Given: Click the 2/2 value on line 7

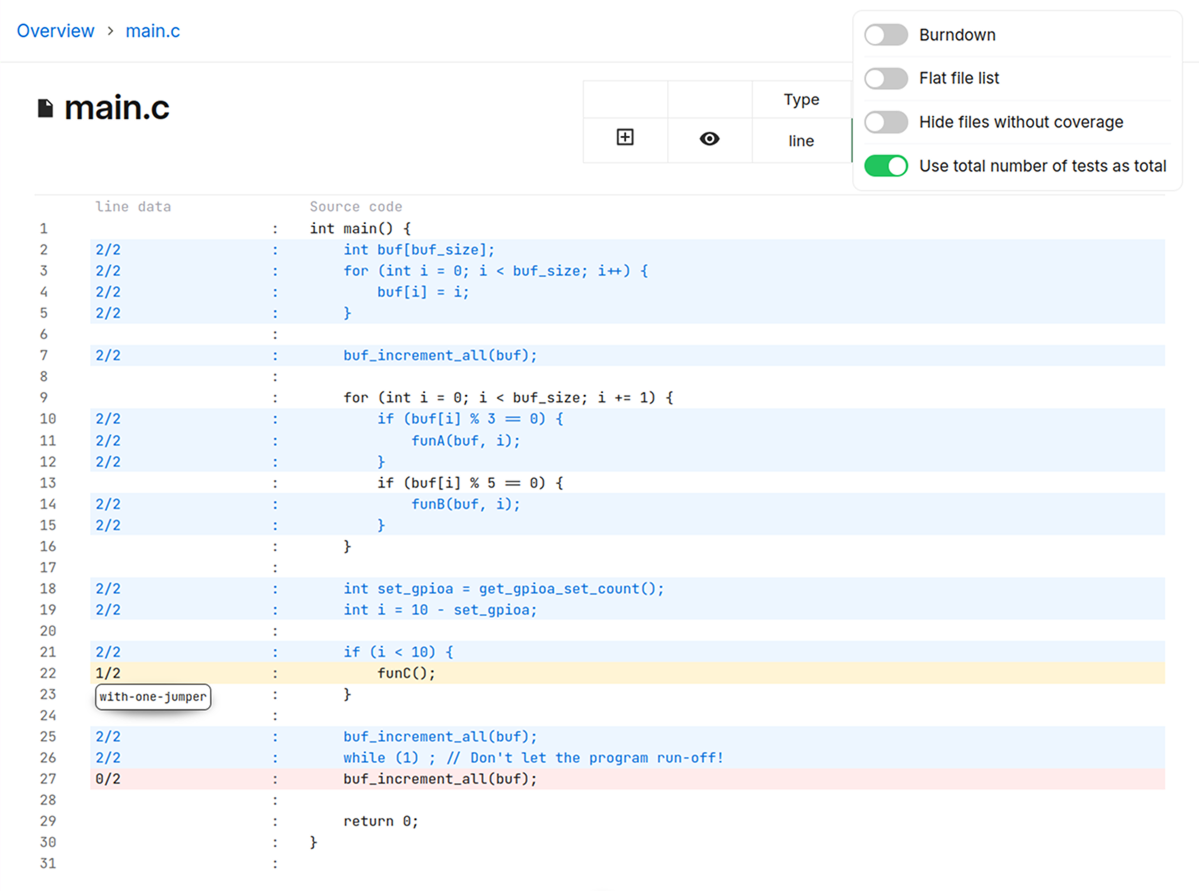Looking at the screenshot, I should [x=108, y=355].
